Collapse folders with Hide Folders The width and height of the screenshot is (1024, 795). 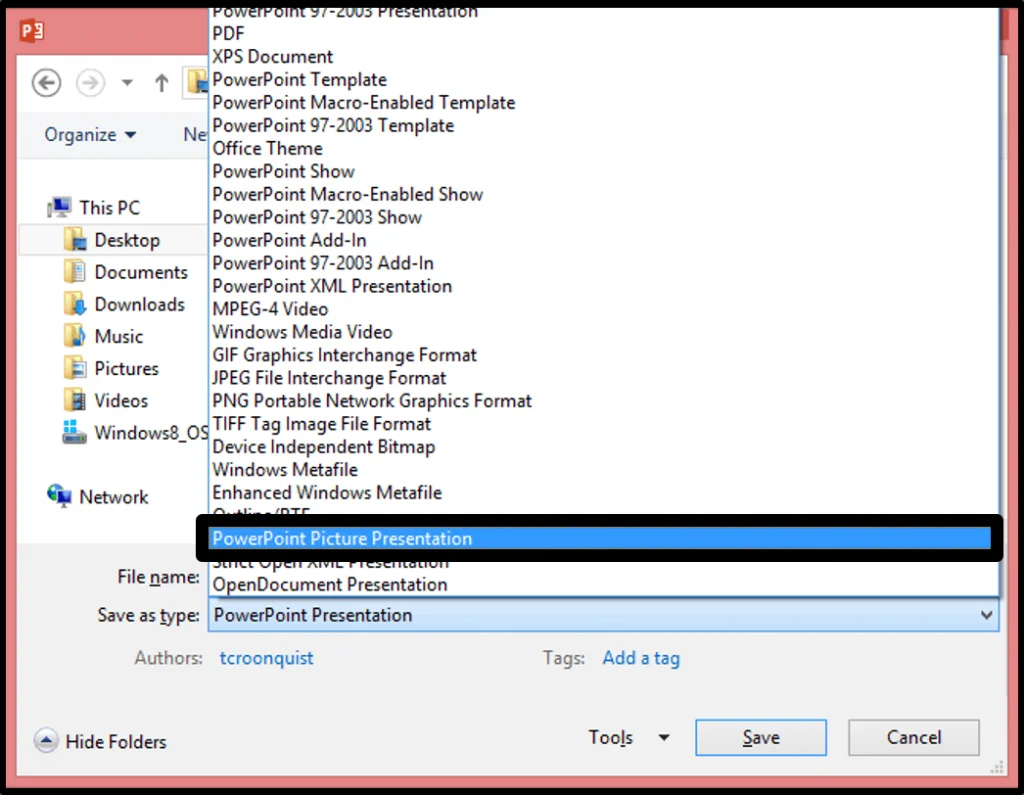tap(116, 741)
